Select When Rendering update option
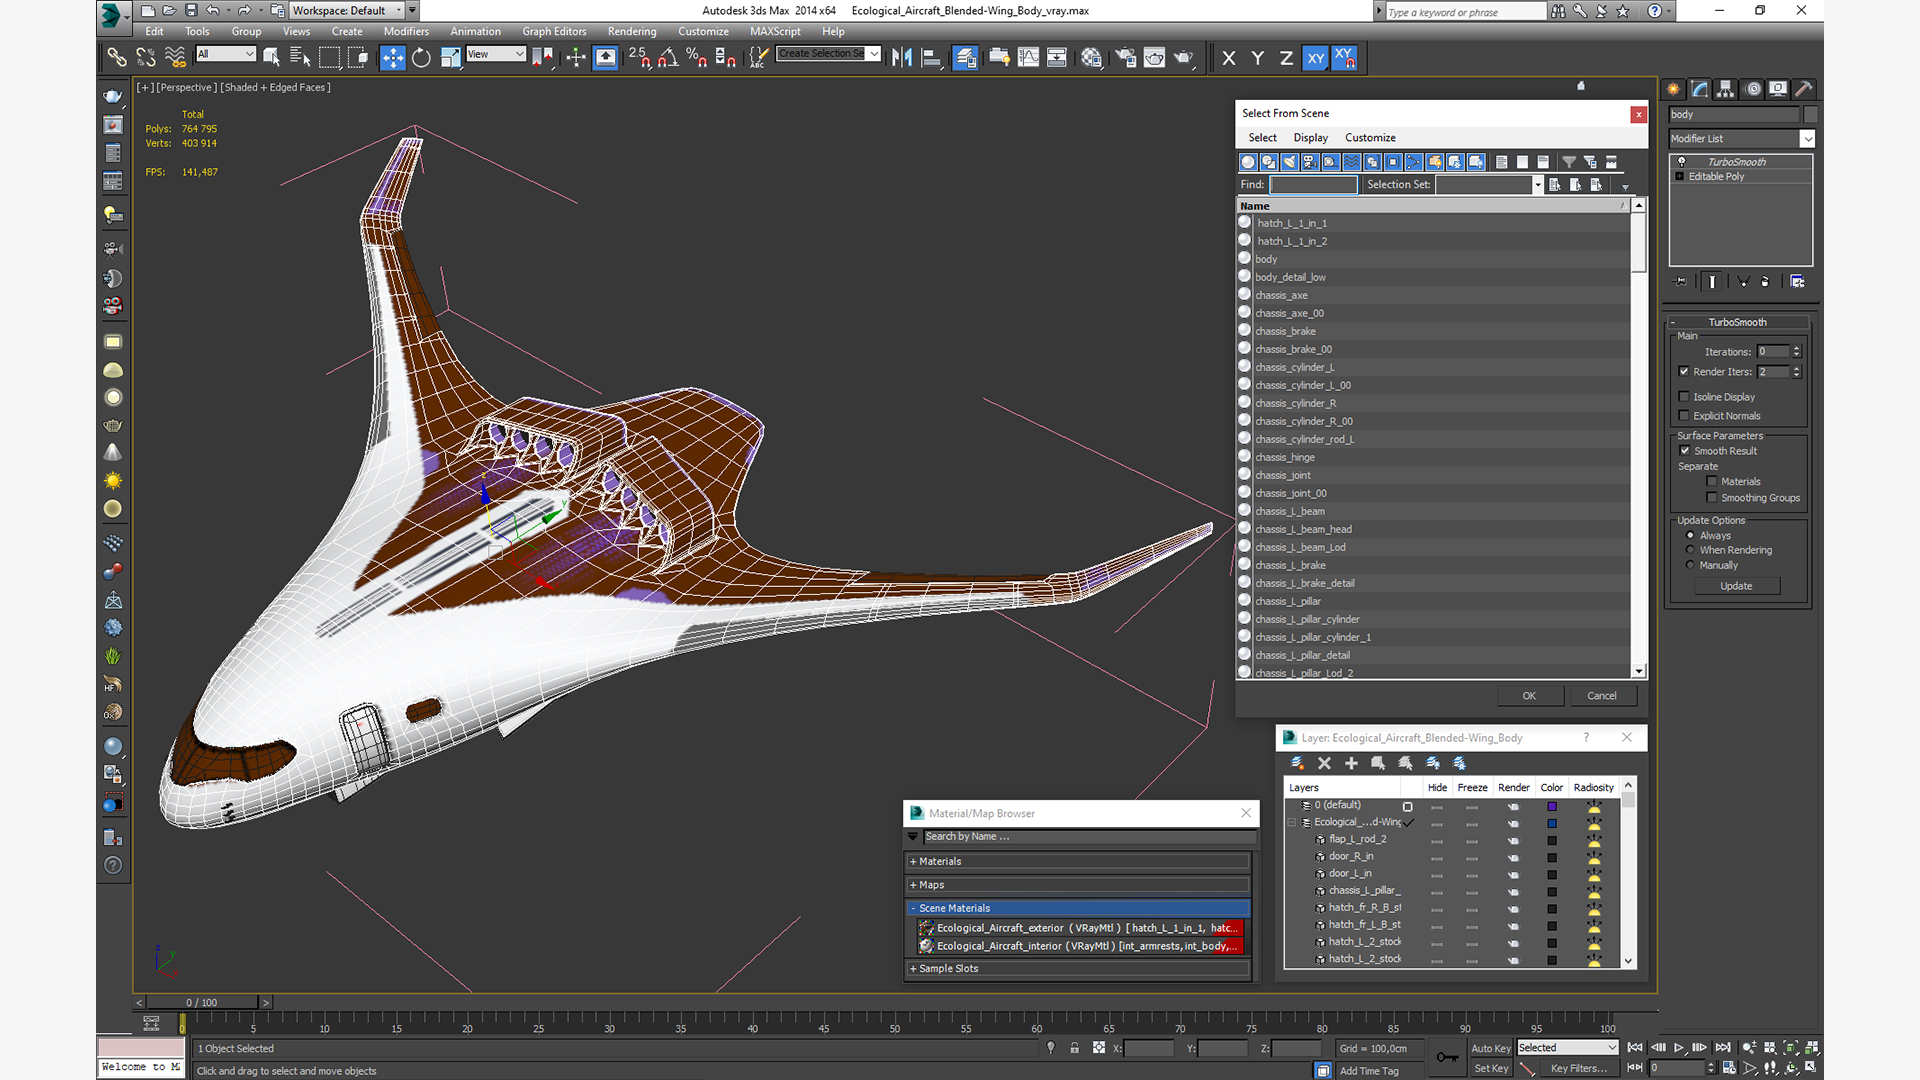The height and width of the screenshot is (1080, 1920). pos(1690,550)
